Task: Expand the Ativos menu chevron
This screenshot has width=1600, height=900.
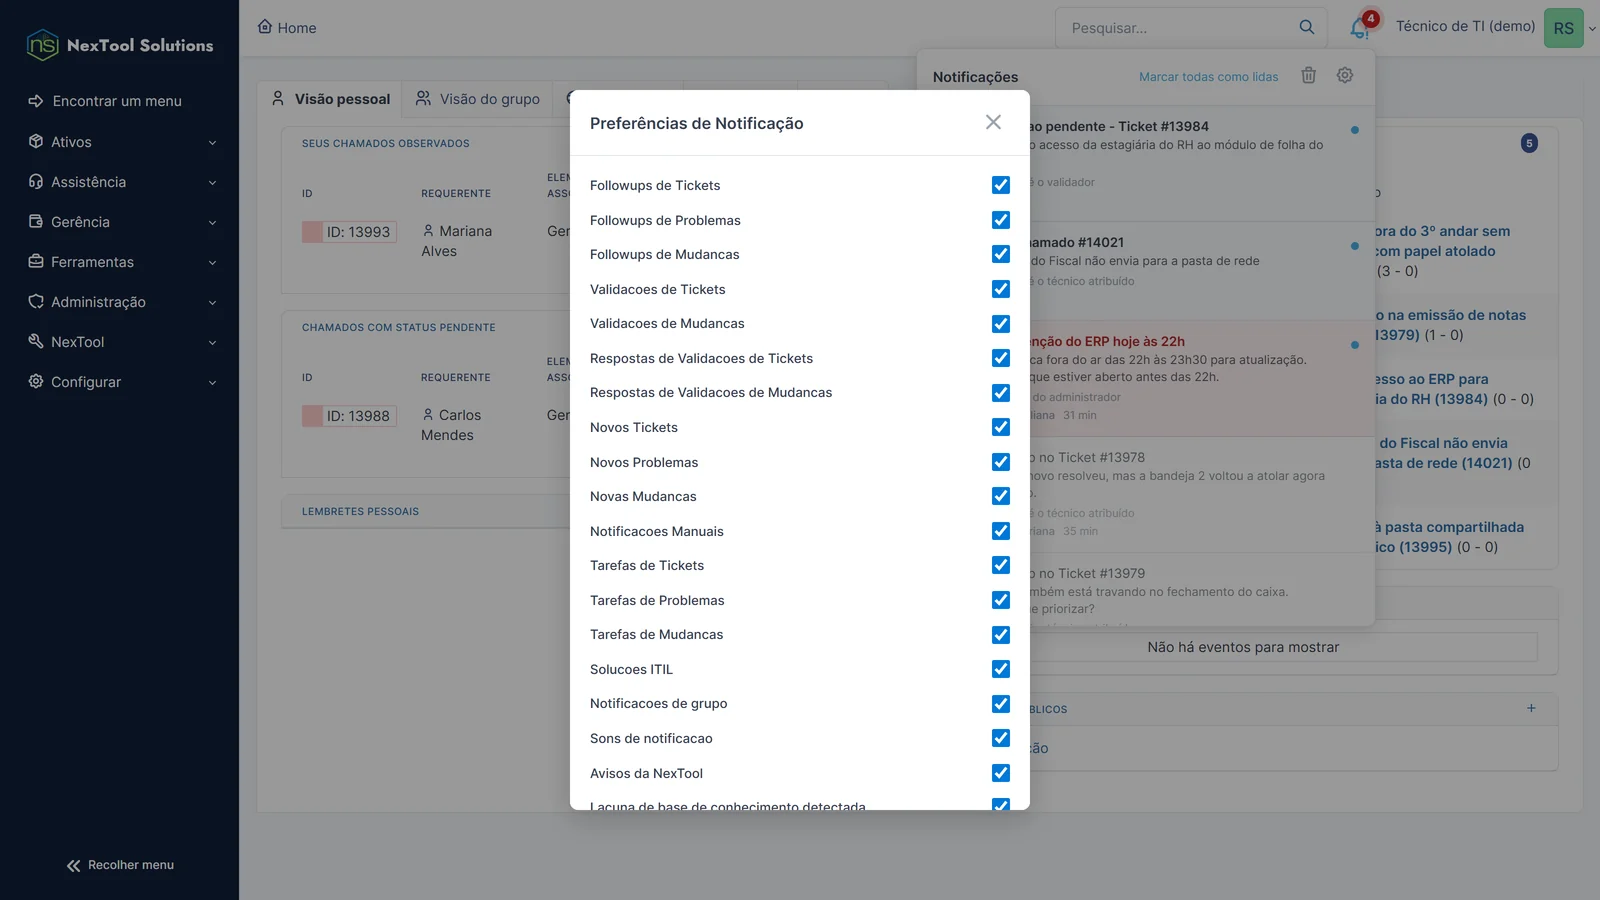Action: [x=212, y=143]
